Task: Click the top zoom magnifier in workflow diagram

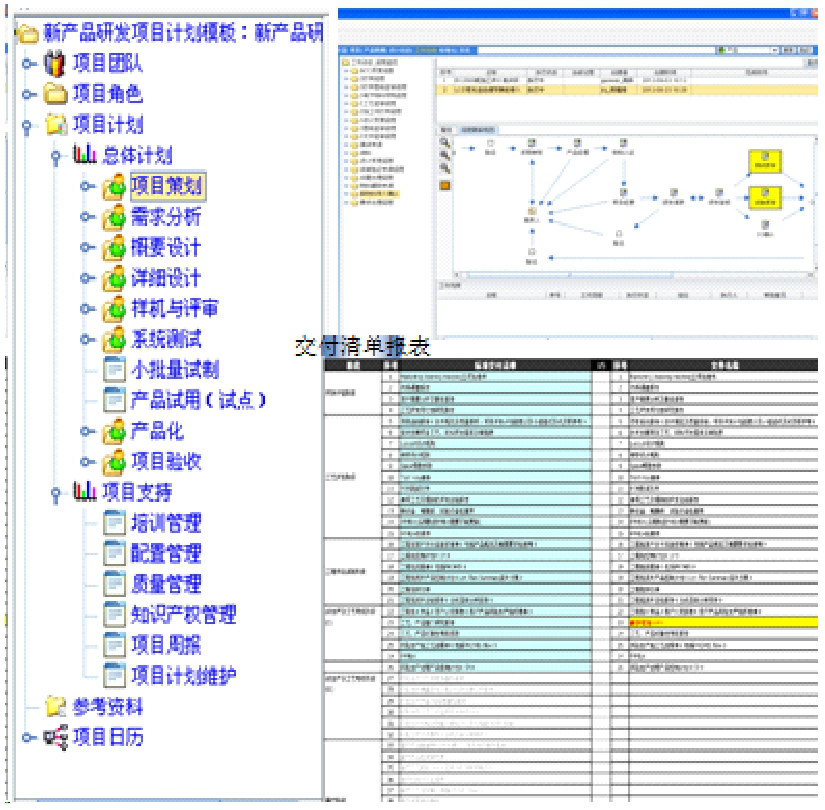Action: [445, 143]
